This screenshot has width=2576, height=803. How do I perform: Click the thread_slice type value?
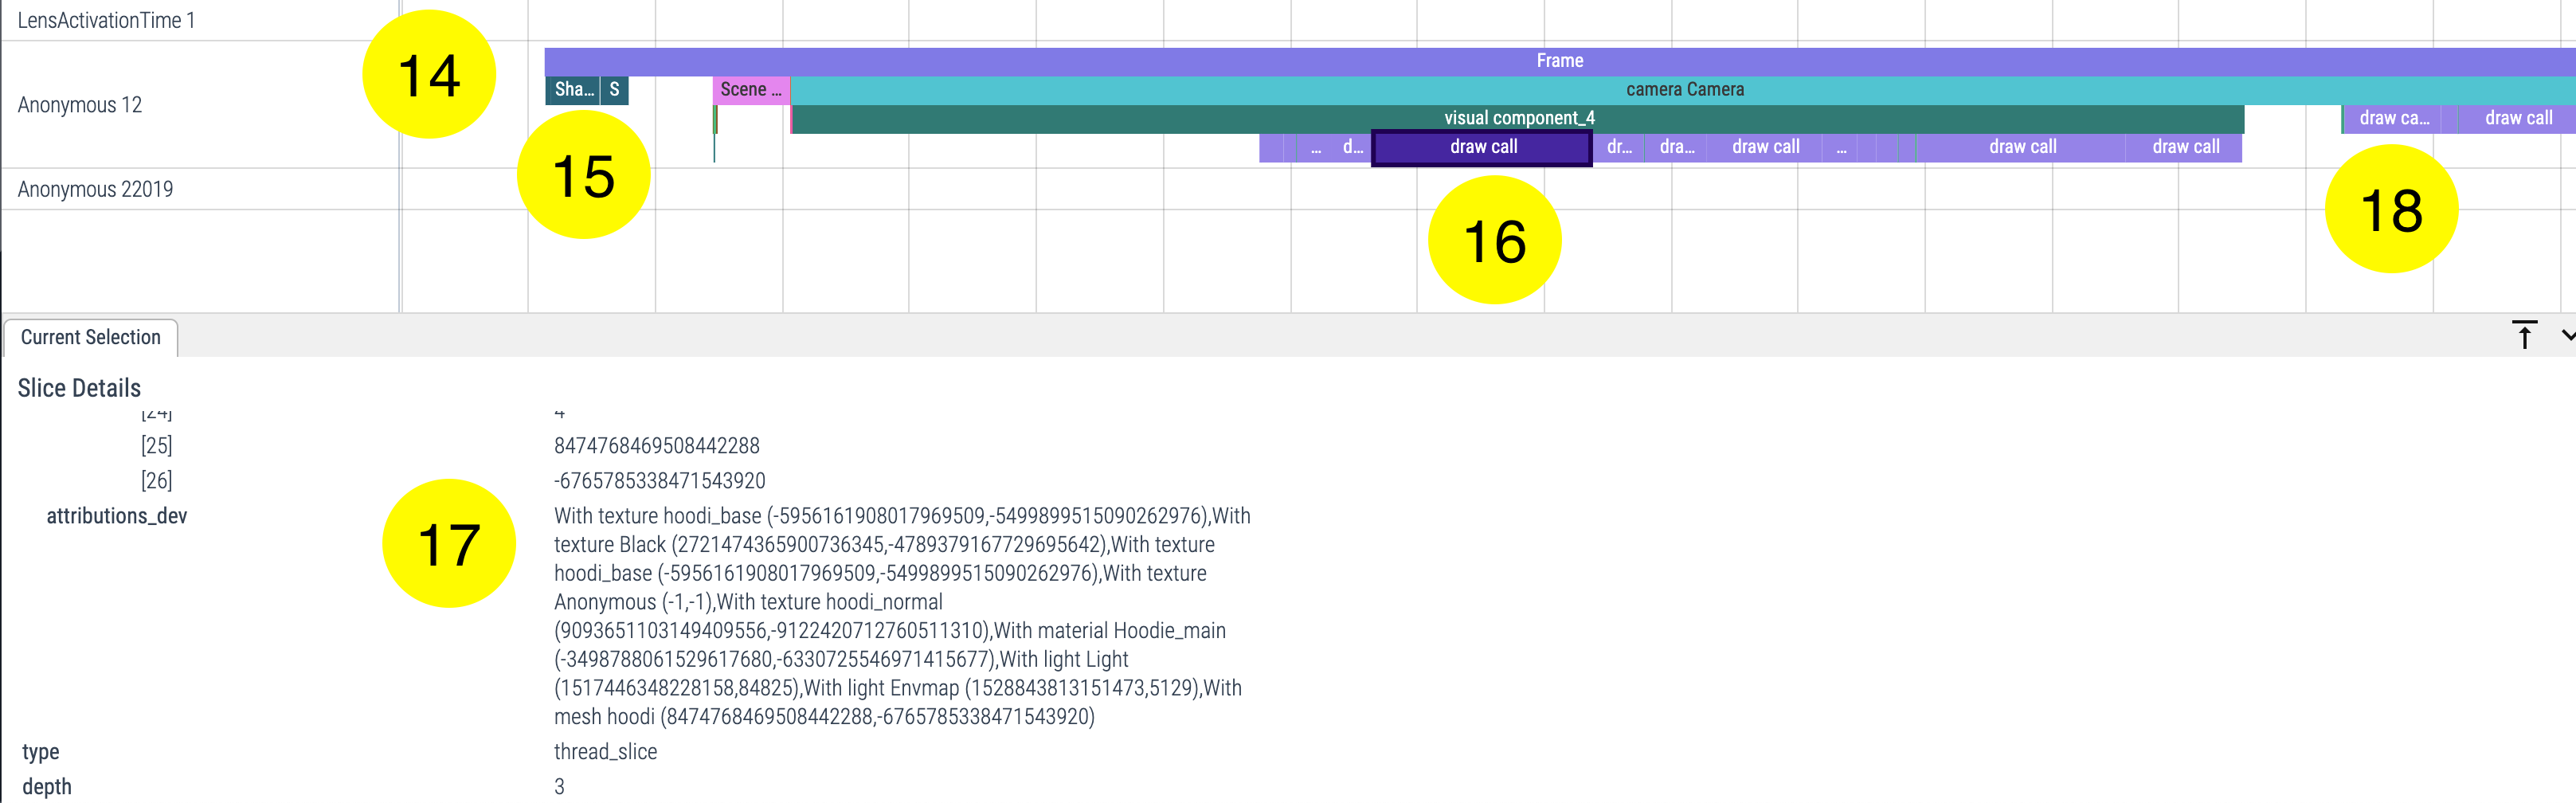[x=605, y=752]
